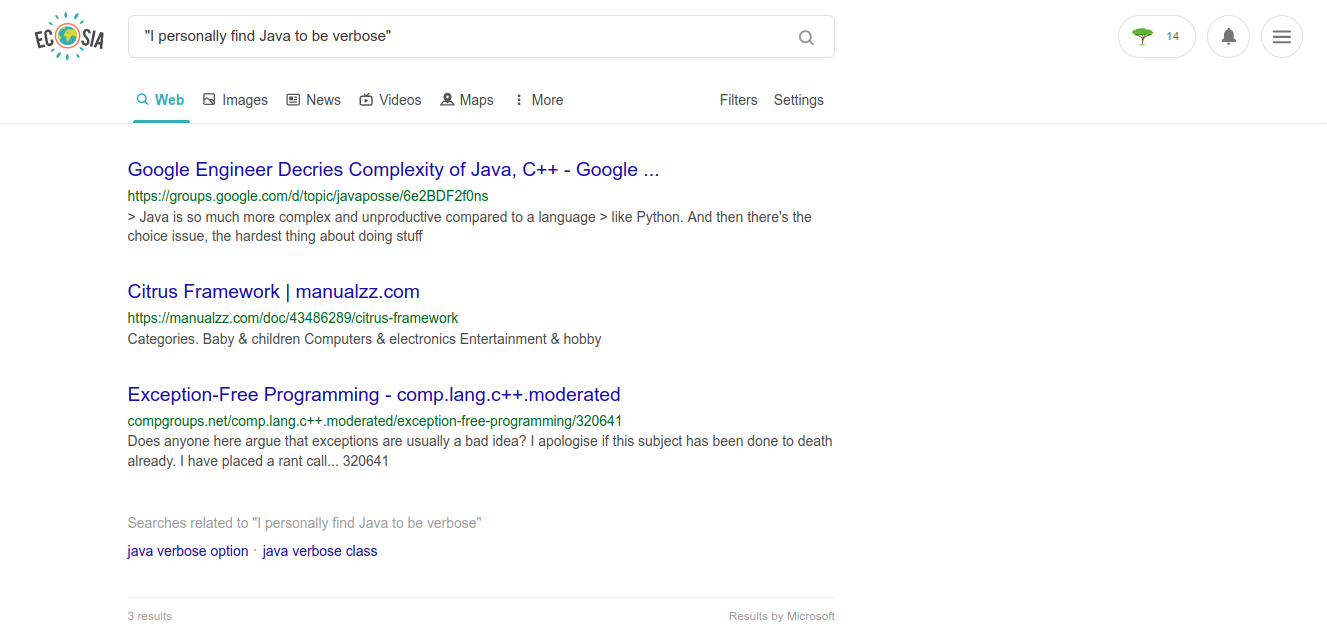Click the 'Searches related to' heading text
Screen dimensions: 1327x639
pyautogui.click(x=305, y=523)
